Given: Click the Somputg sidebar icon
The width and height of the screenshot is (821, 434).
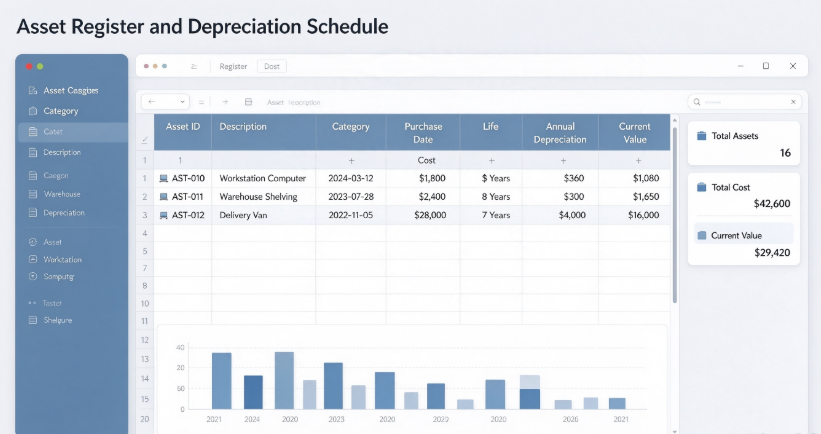Looking at the screenshot, I should [x=33, y=276].
